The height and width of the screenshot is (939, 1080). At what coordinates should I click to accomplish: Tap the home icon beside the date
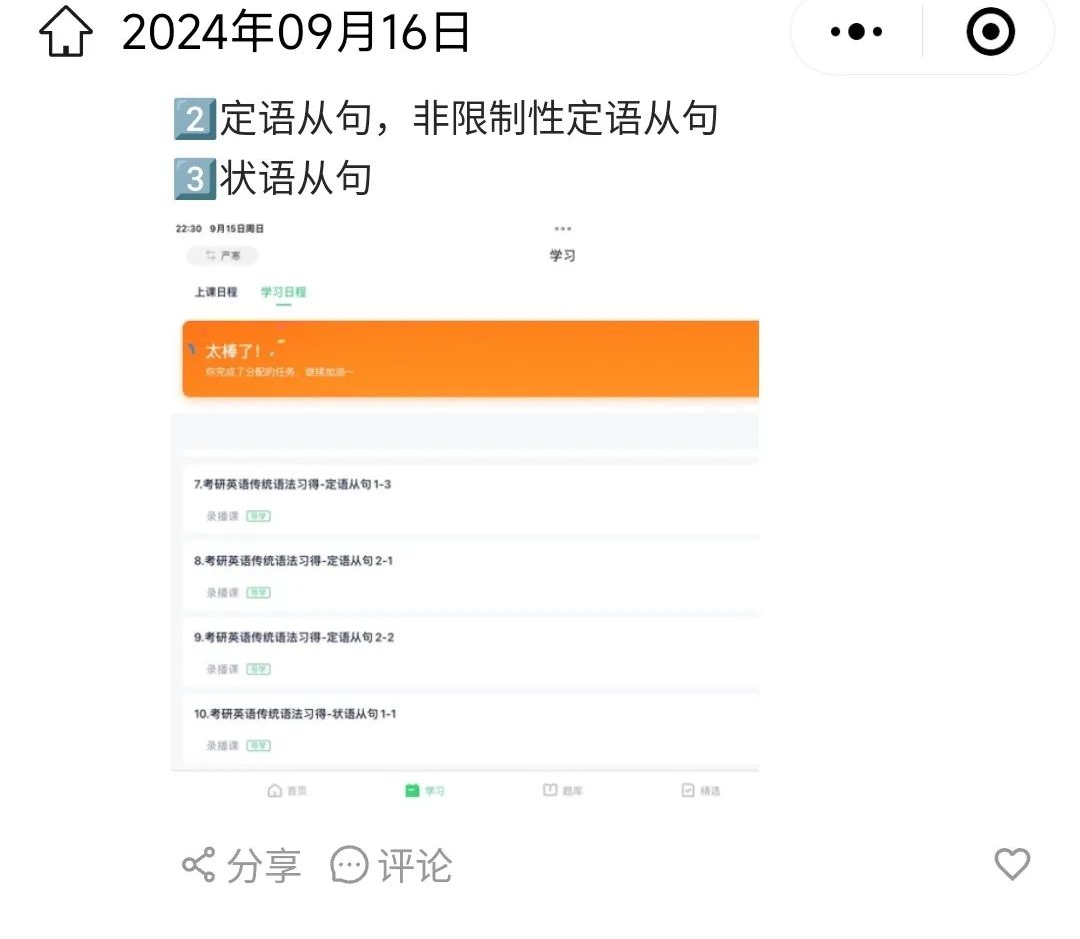point(65,32)
